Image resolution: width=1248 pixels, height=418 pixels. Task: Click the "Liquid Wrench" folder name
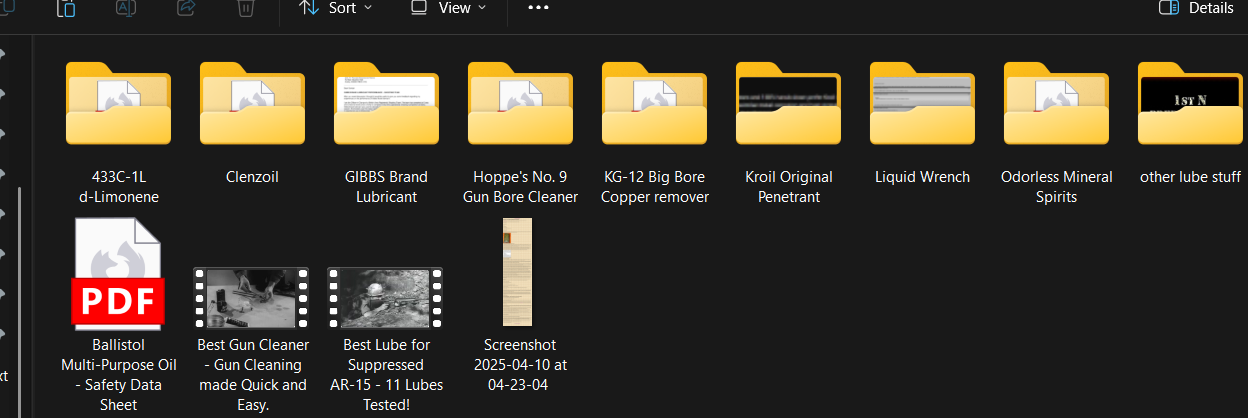coord(922,177)
